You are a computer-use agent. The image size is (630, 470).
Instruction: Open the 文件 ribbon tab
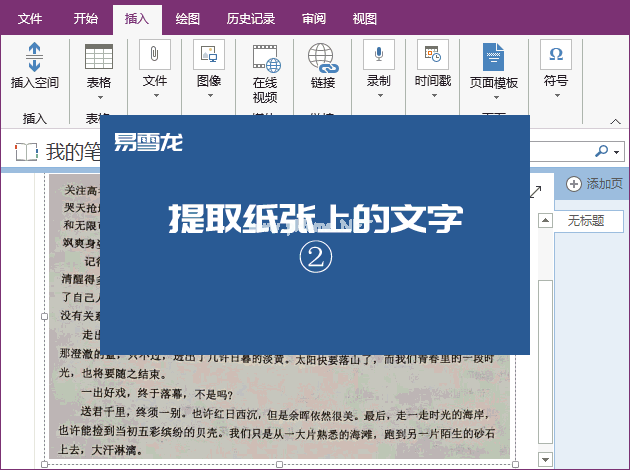tap(30, 18)
